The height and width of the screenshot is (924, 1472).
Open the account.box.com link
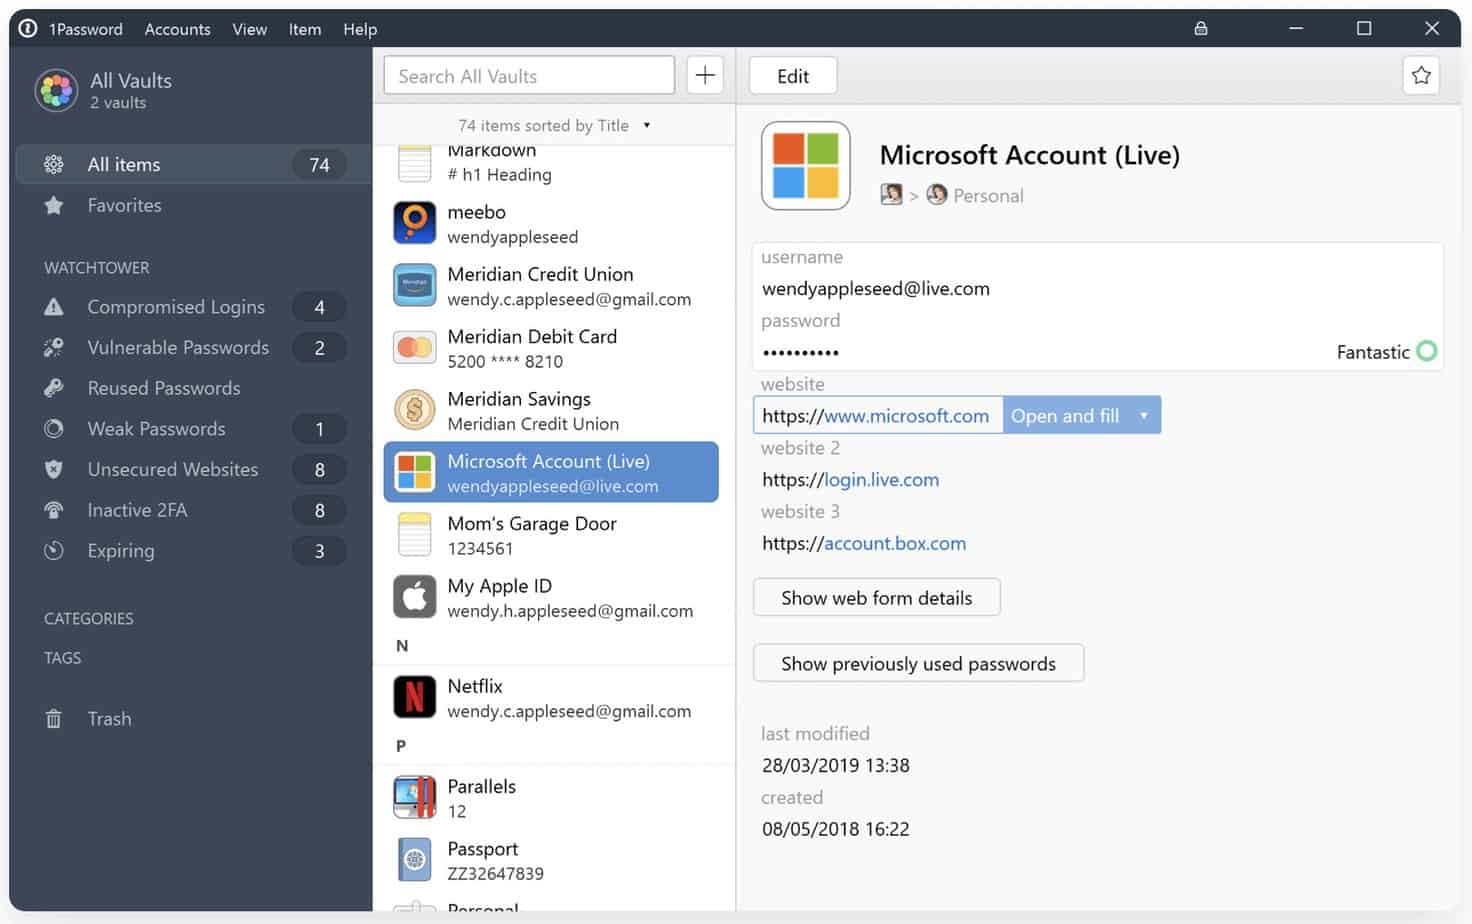coord(864,544)
